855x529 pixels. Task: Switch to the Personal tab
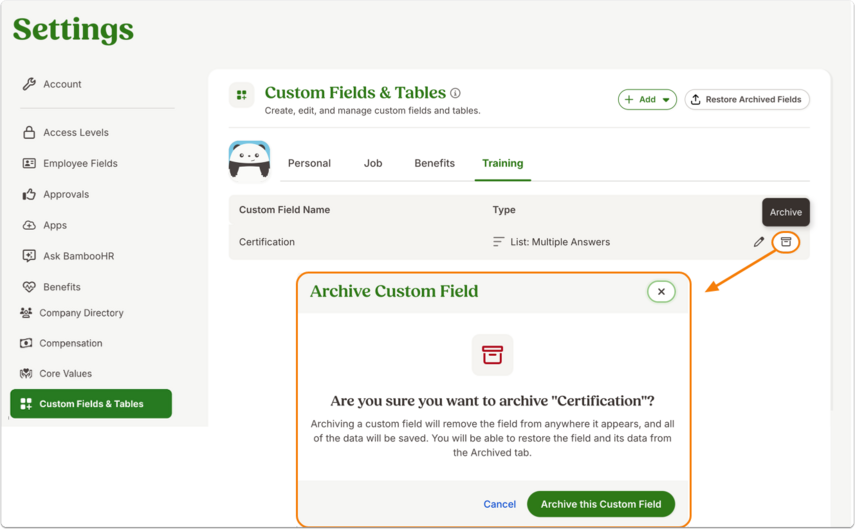click(x=309, y=163)
